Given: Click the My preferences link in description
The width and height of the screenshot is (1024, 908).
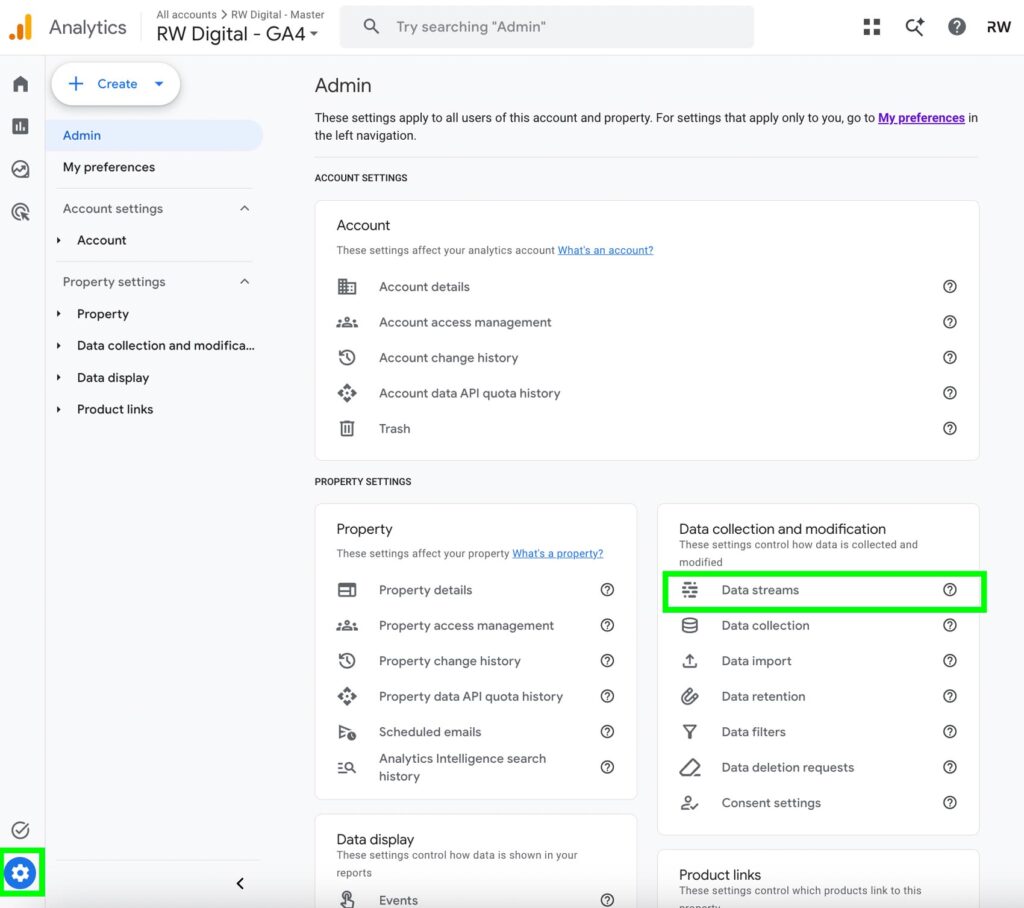Looking at the screenshot, I should pos(921,118).
